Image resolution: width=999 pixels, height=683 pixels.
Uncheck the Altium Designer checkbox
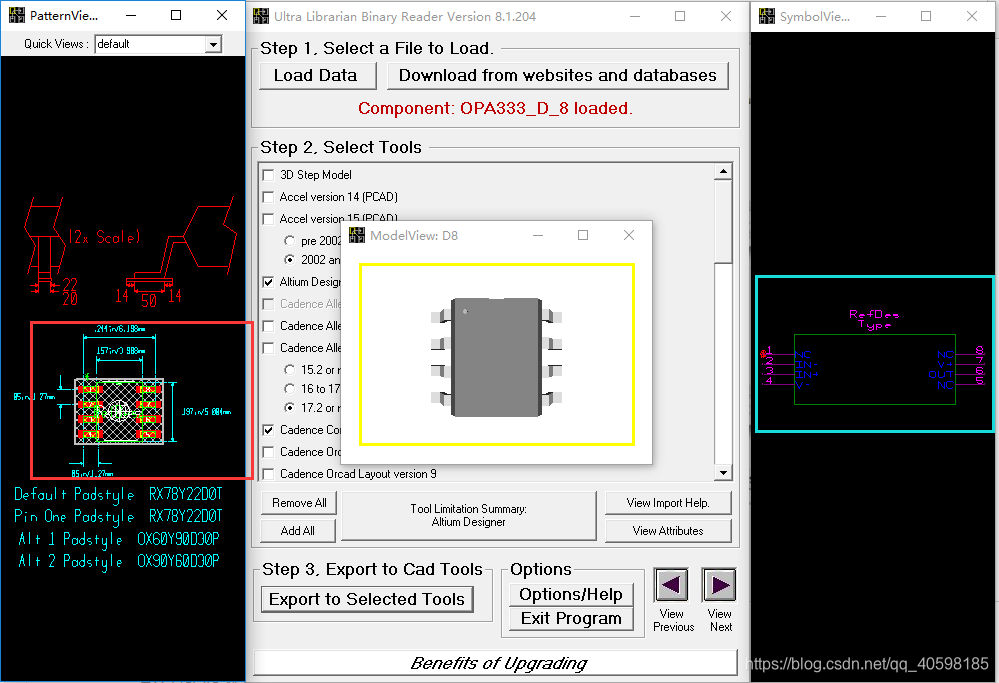[268, 282]
